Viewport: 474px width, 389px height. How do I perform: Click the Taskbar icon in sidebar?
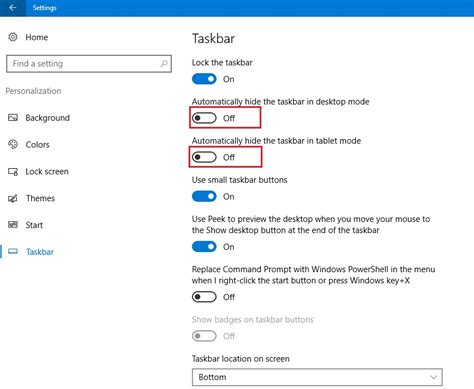[x=13, y=251]
